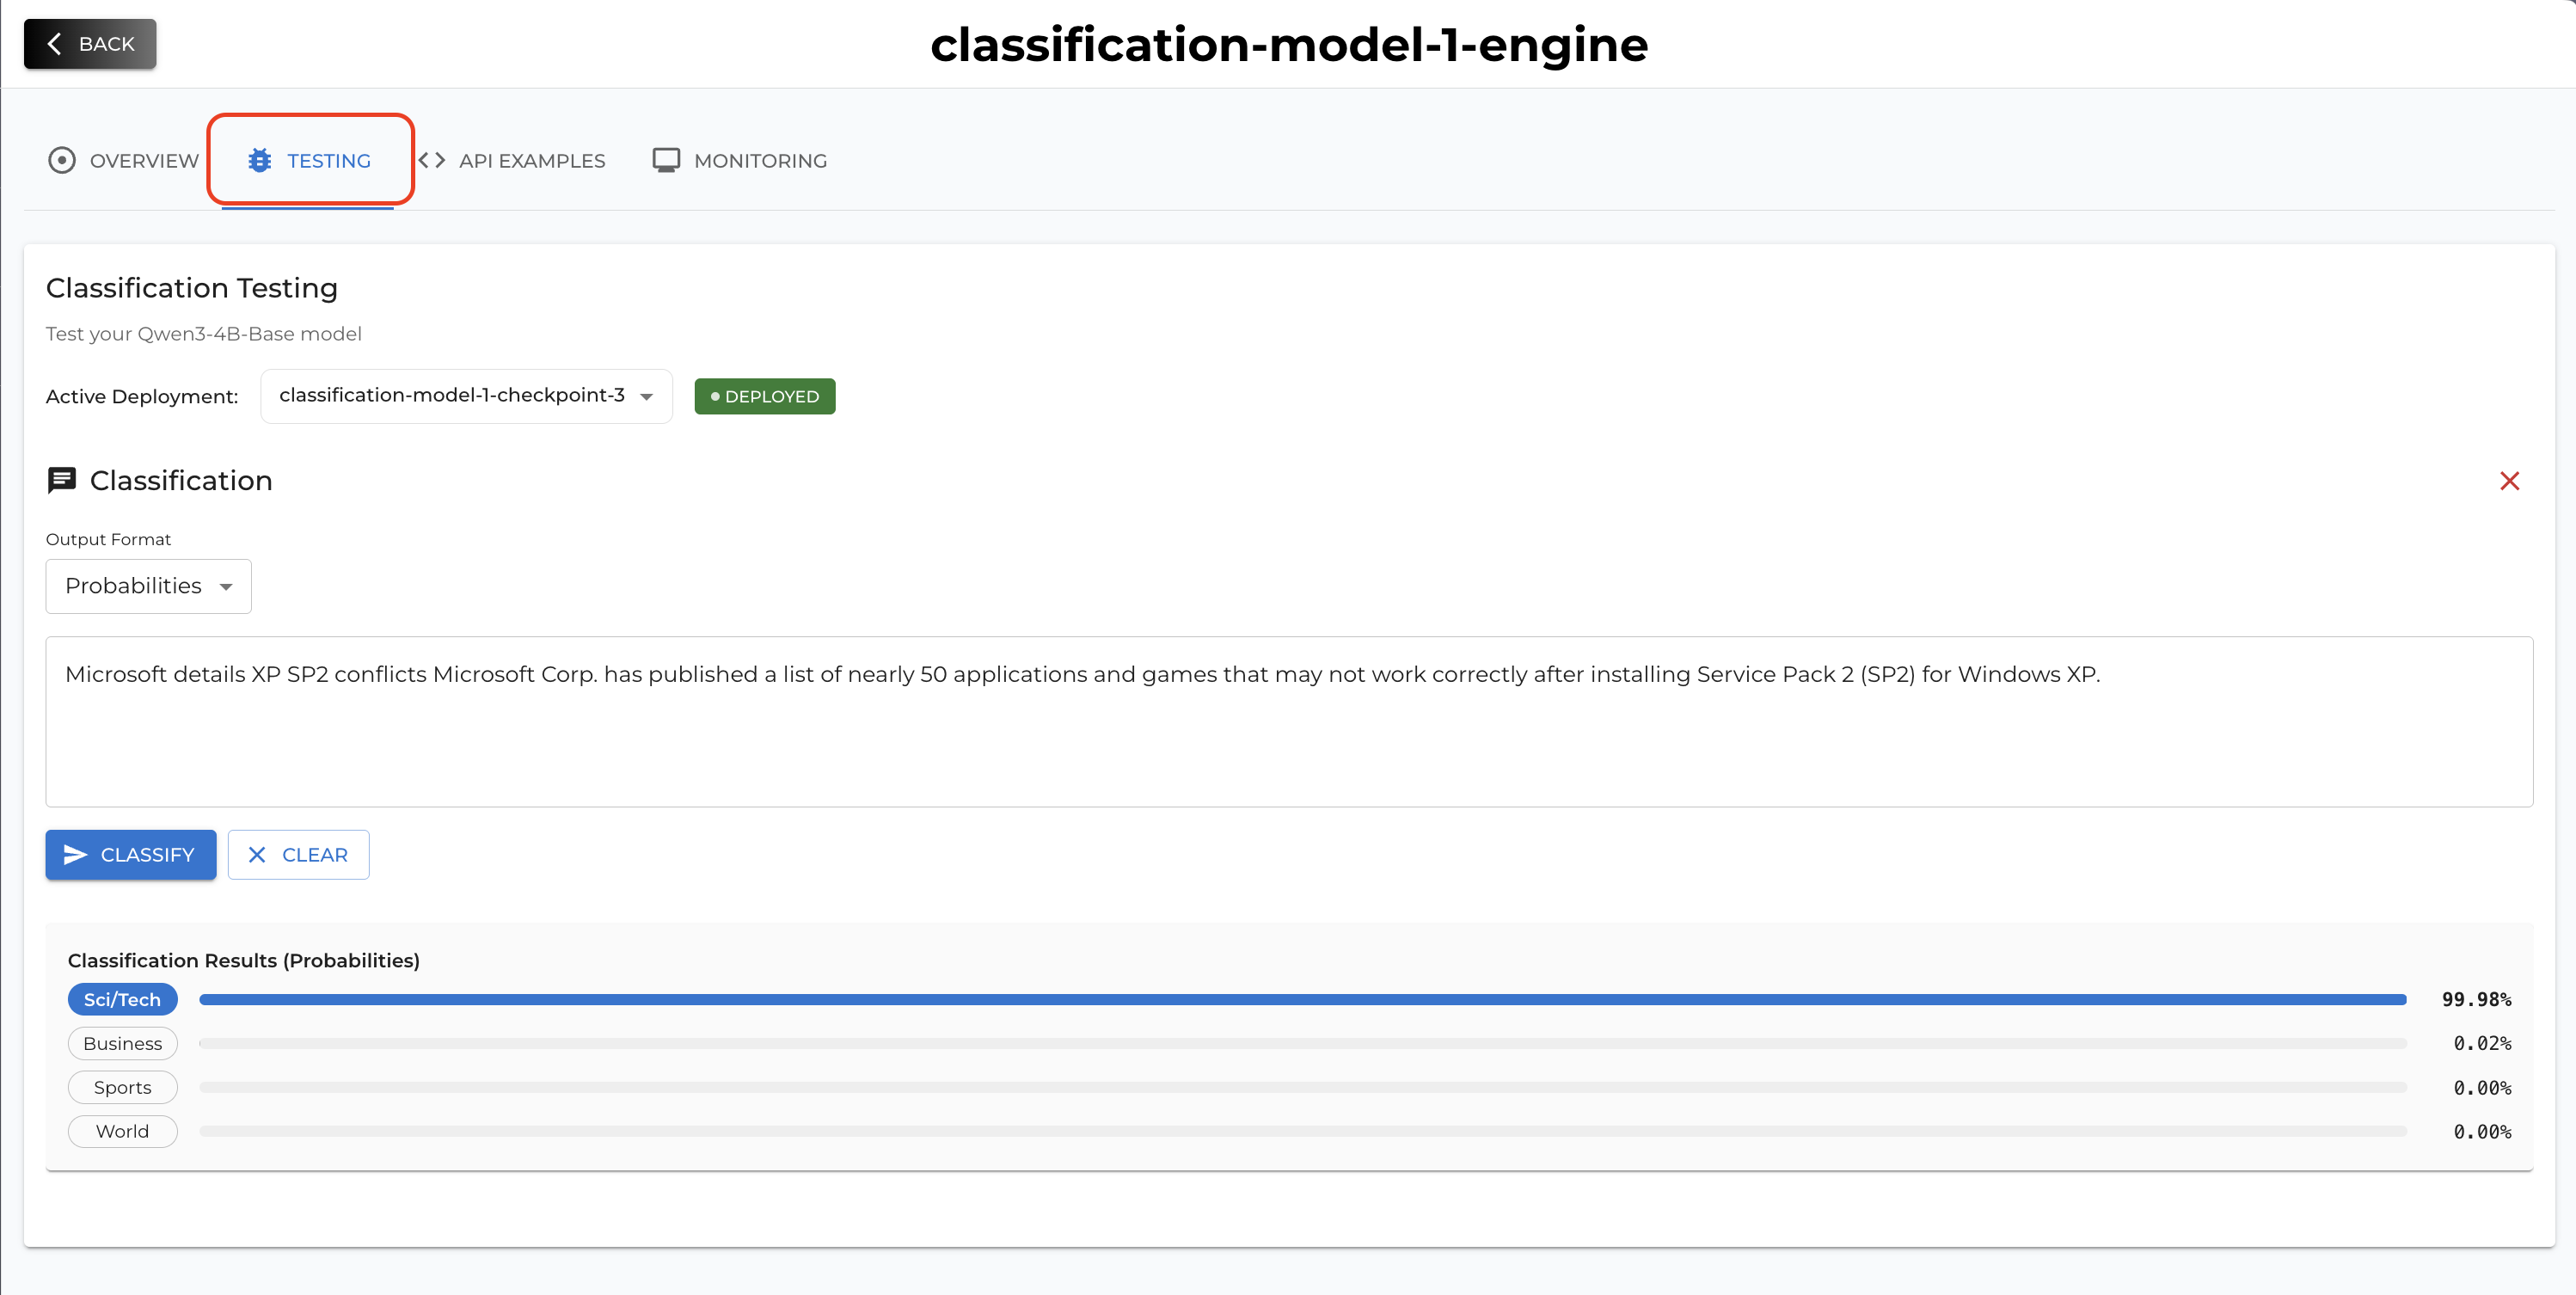Click the bug icon on Testing tab
The image size is (2576, 1295).
260,160
